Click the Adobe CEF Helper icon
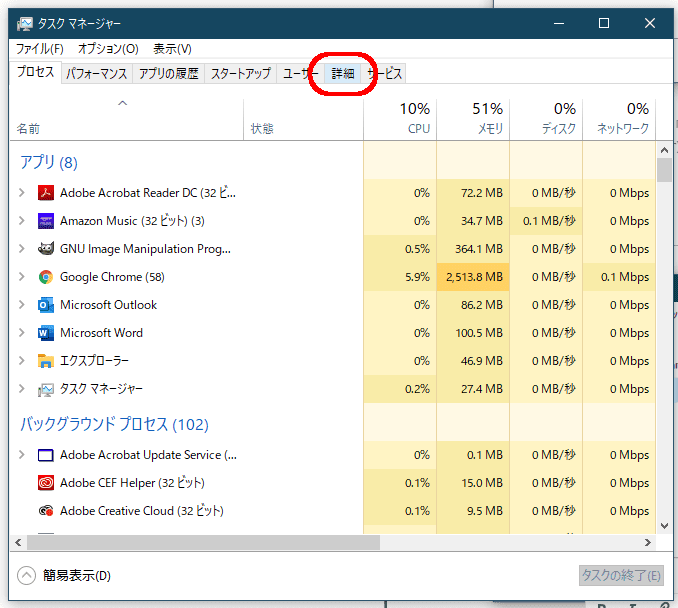The image size is (678, 608). click(46, 483)
